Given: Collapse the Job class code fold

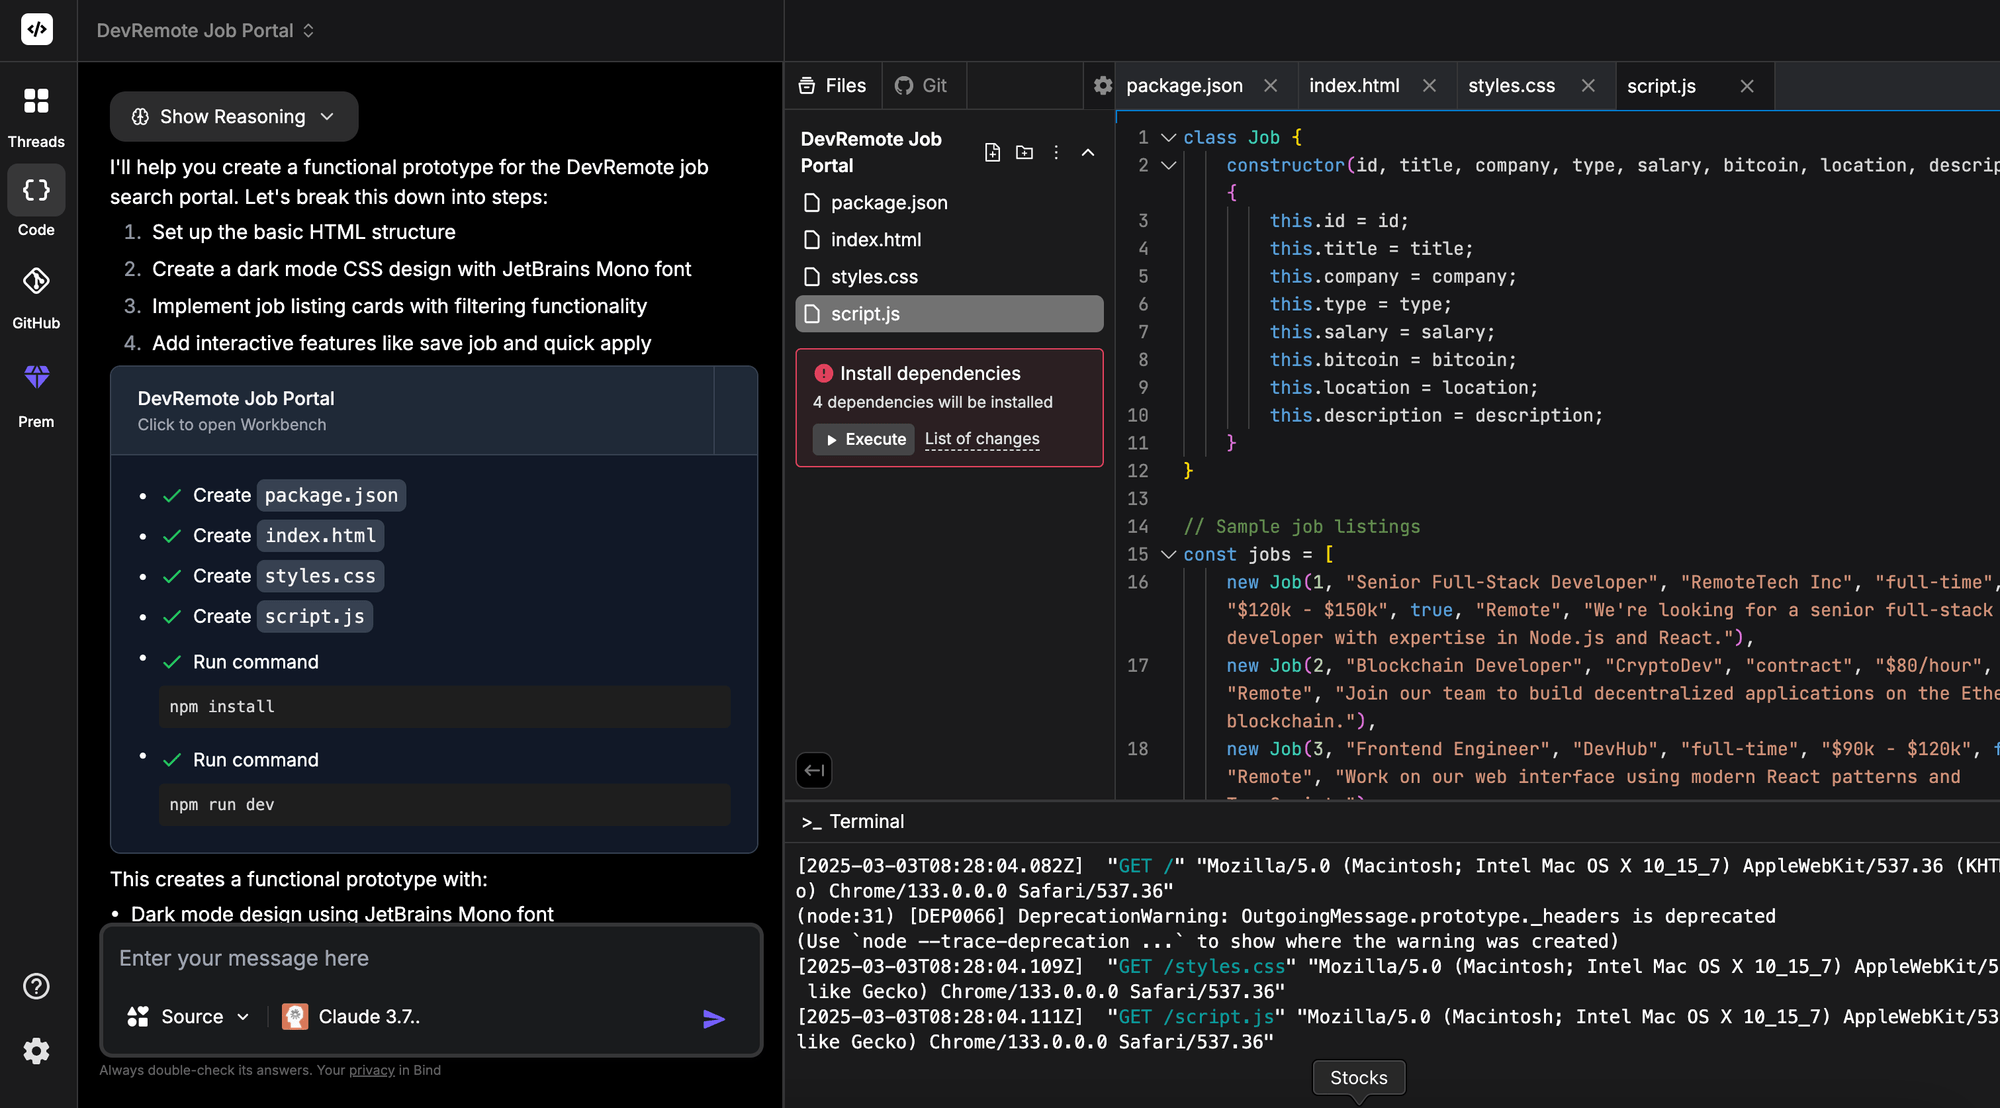Looking at the screenshot, I should tap(1167, 137).
